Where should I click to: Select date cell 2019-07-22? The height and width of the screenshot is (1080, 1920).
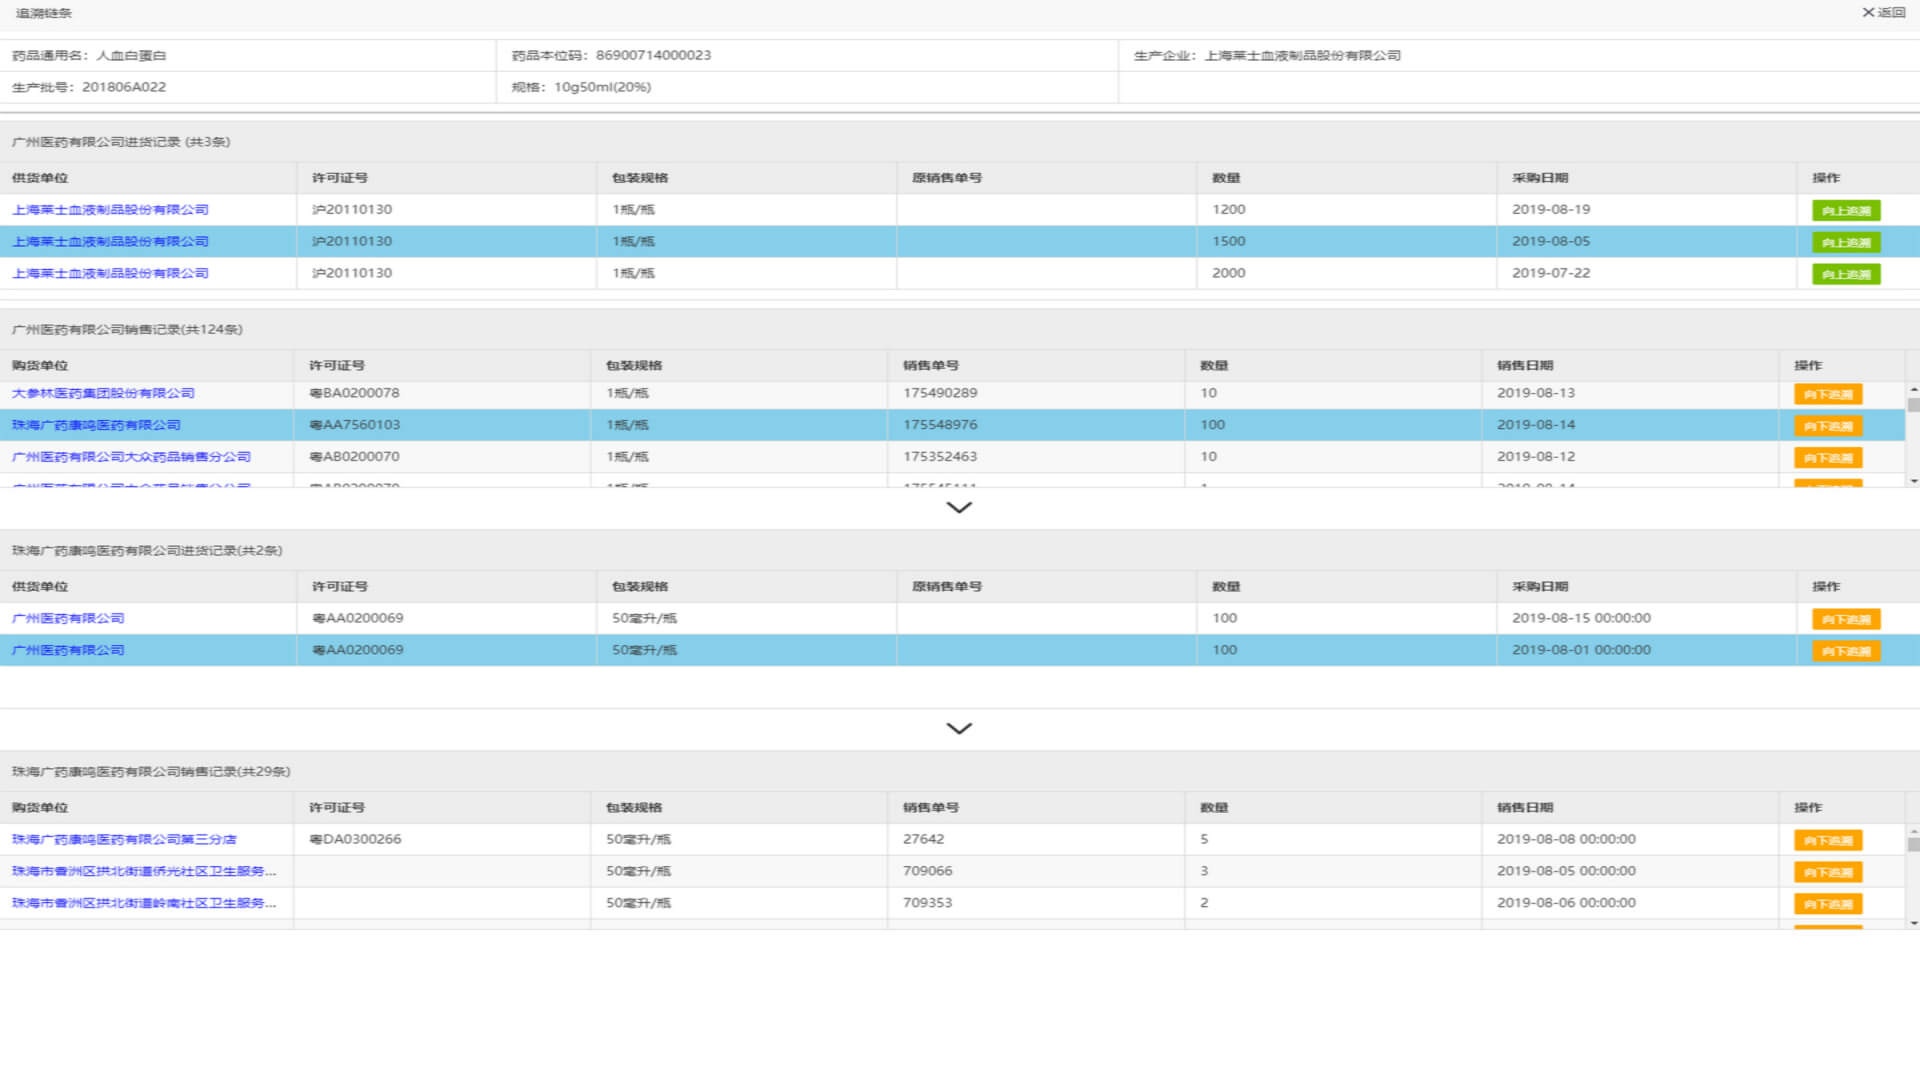[1646, 273]
